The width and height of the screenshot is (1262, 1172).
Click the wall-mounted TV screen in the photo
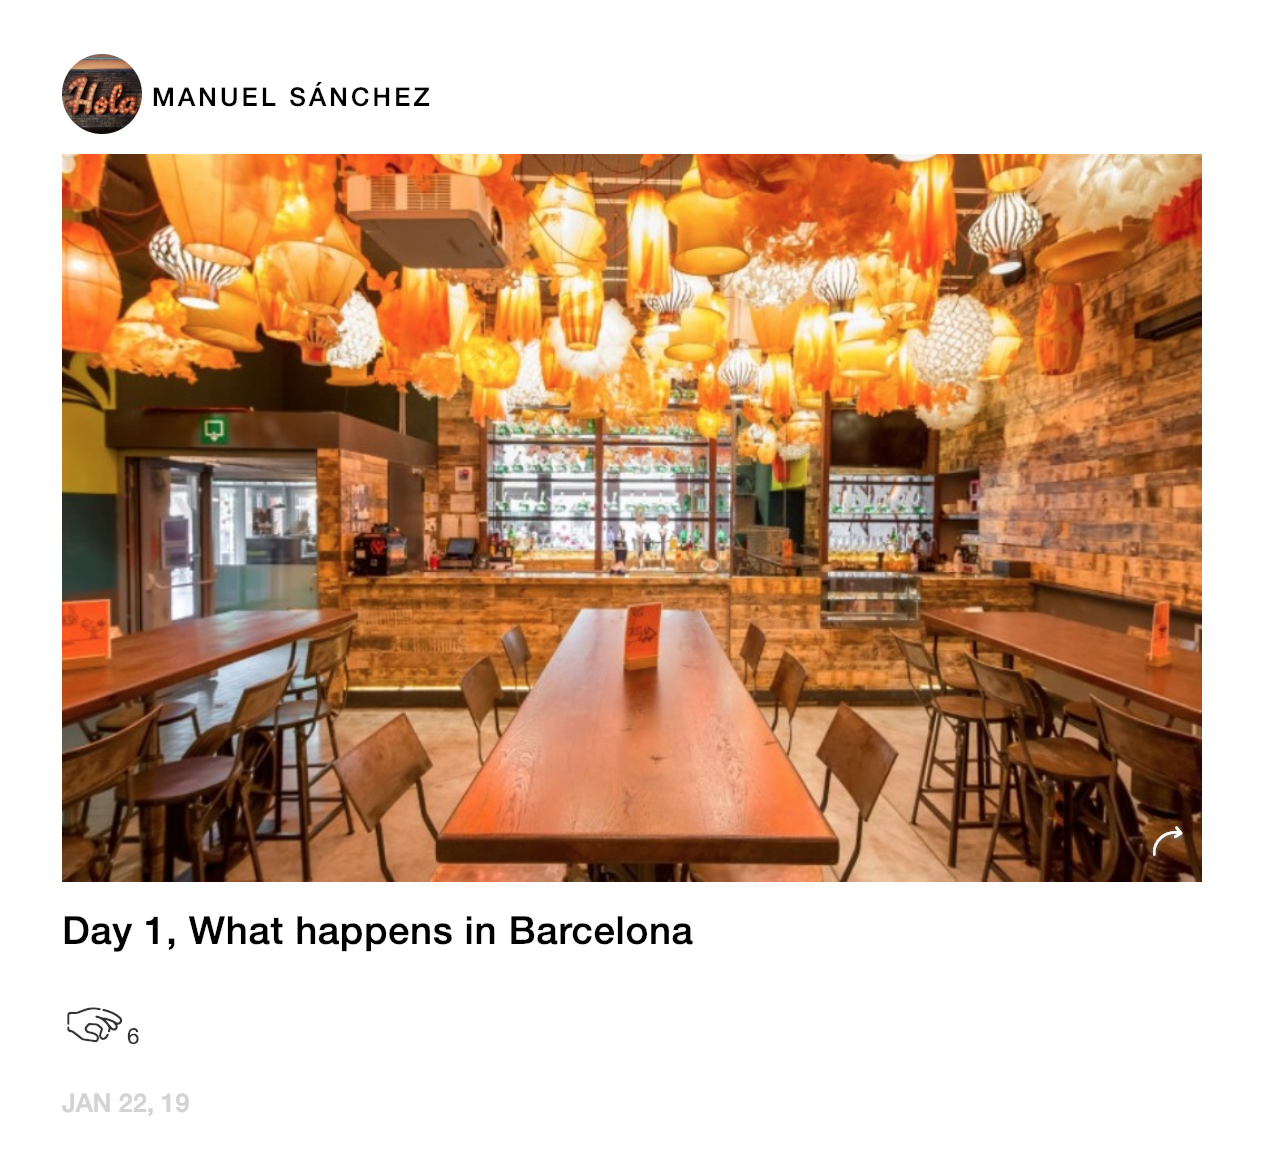pyautogui.click(x=879, y=439)
